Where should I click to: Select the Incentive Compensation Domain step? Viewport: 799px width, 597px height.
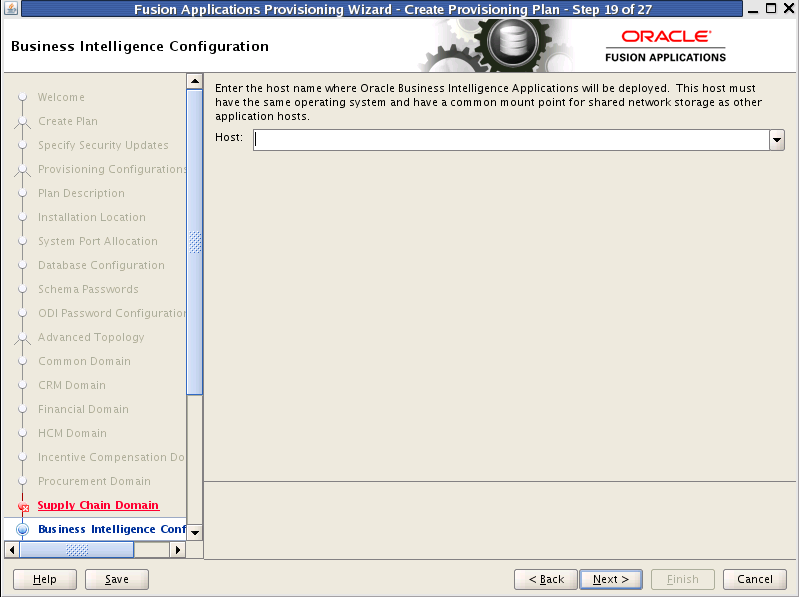tap(112, 457)
